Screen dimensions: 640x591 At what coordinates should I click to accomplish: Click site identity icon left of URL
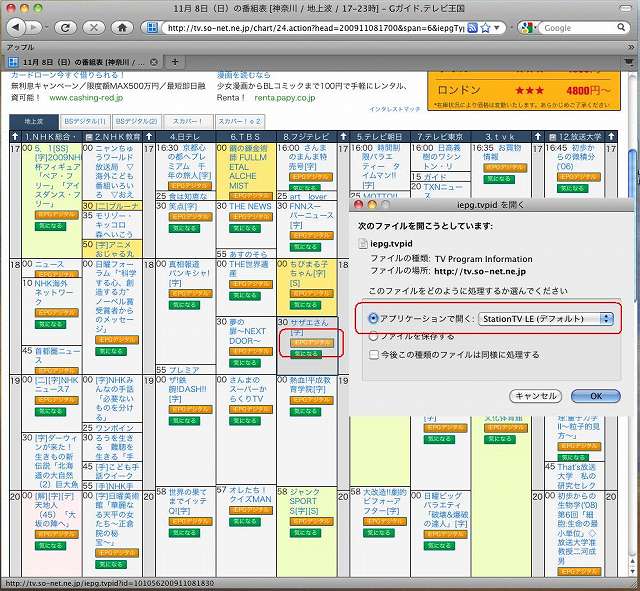click(152, 28)
